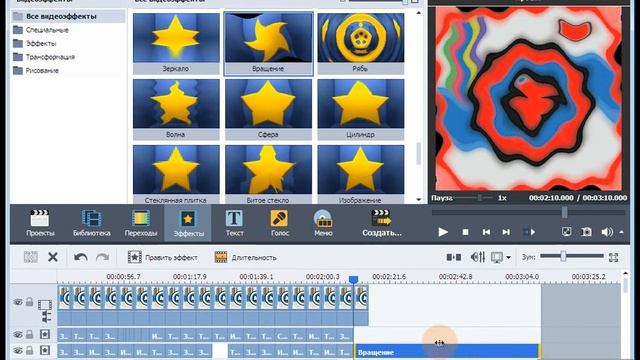Viewport: 640px width, 360px height.
Task: Open the Проекты section
Action: coord(40,223)
